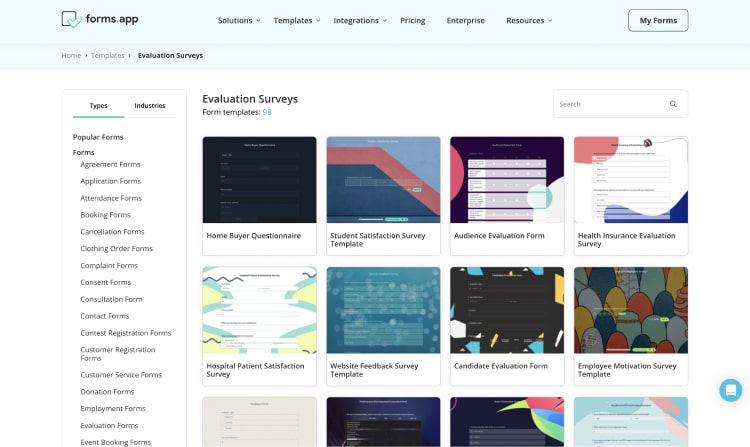Viewport: 750px width, 447px height.
Task: Open the Audience Evaluation Form thumbnail
Action: point(507,180)
